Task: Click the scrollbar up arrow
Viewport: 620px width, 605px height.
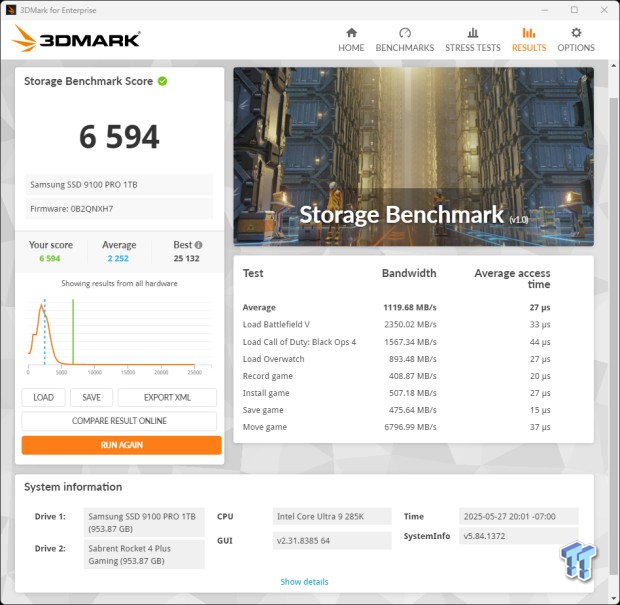Action: pyautogui.click(x=613, y=65)
